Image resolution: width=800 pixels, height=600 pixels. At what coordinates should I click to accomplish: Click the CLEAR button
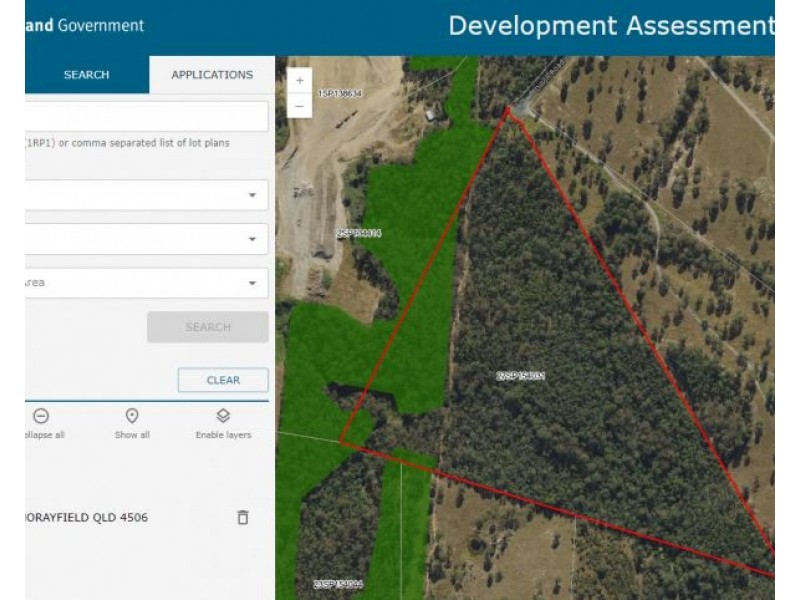[223, 380]
